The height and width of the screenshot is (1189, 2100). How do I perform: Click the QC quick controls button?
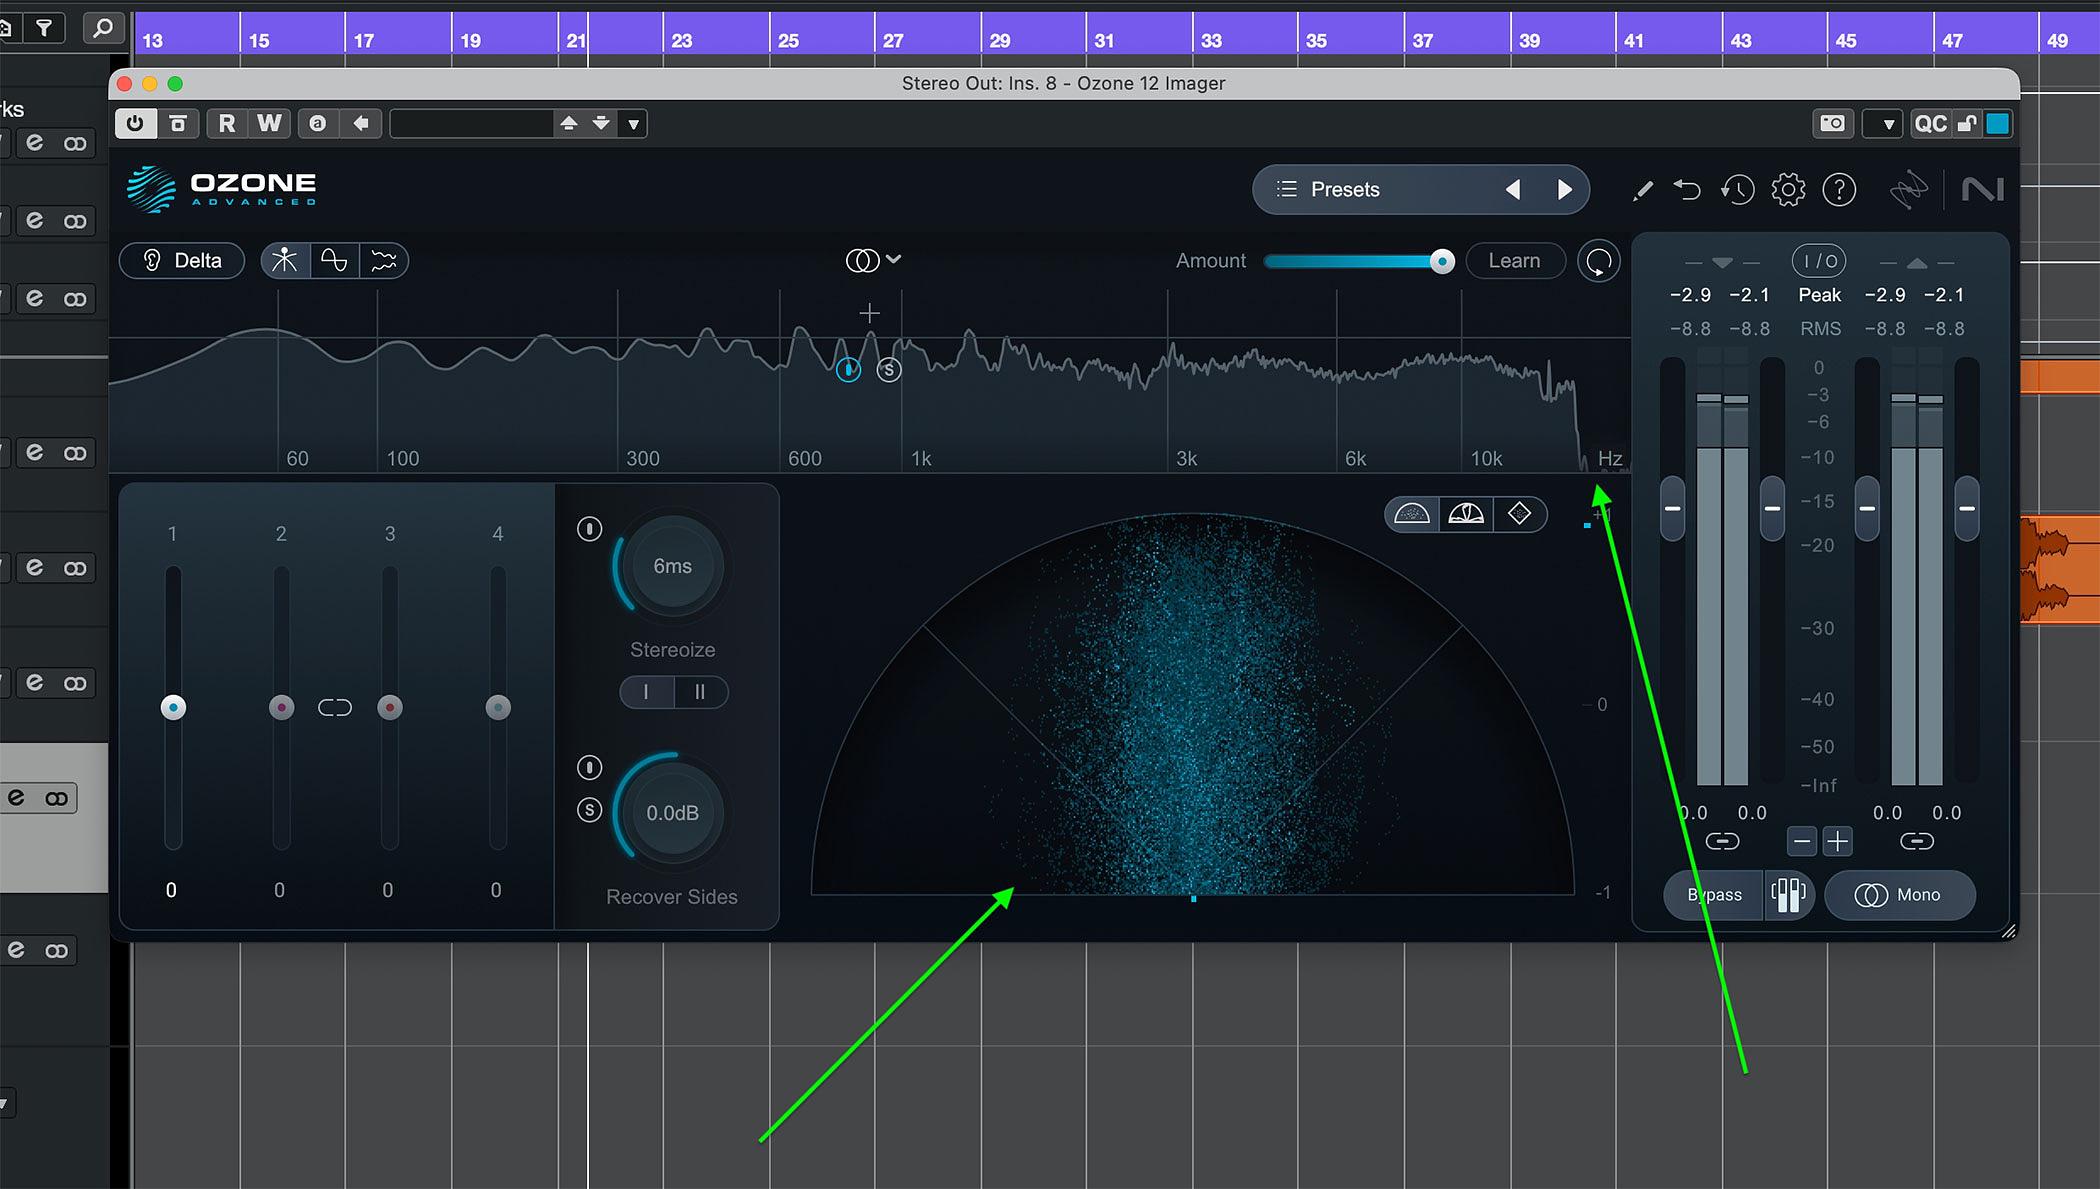tap(1930, 123)
